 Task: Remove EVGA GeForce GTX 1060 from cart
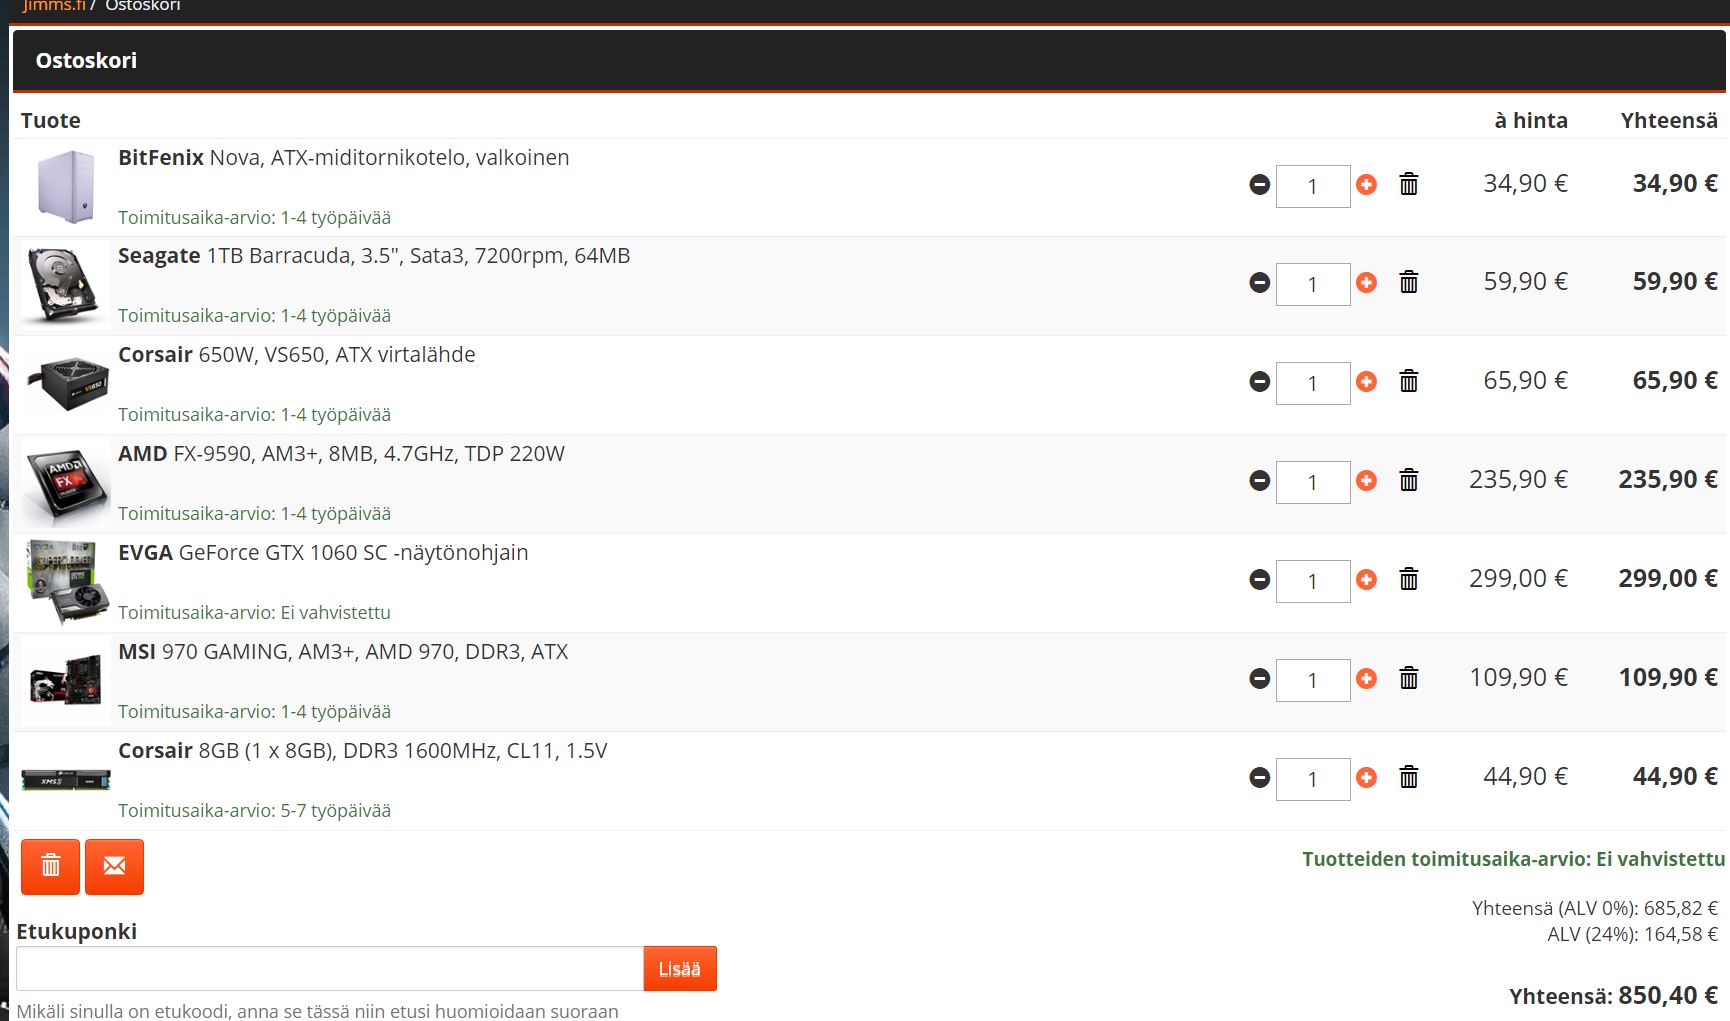(1409, 579)
